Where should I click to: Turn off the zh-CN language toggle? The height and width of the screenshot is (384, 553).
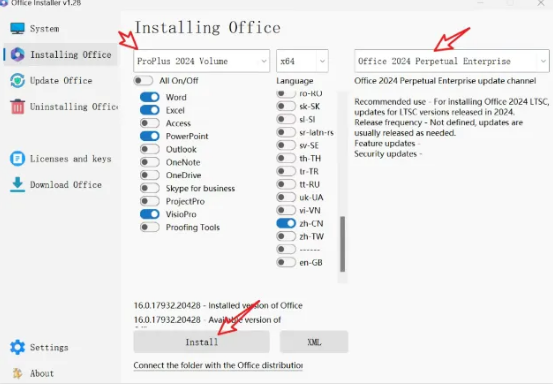(286, 223)
